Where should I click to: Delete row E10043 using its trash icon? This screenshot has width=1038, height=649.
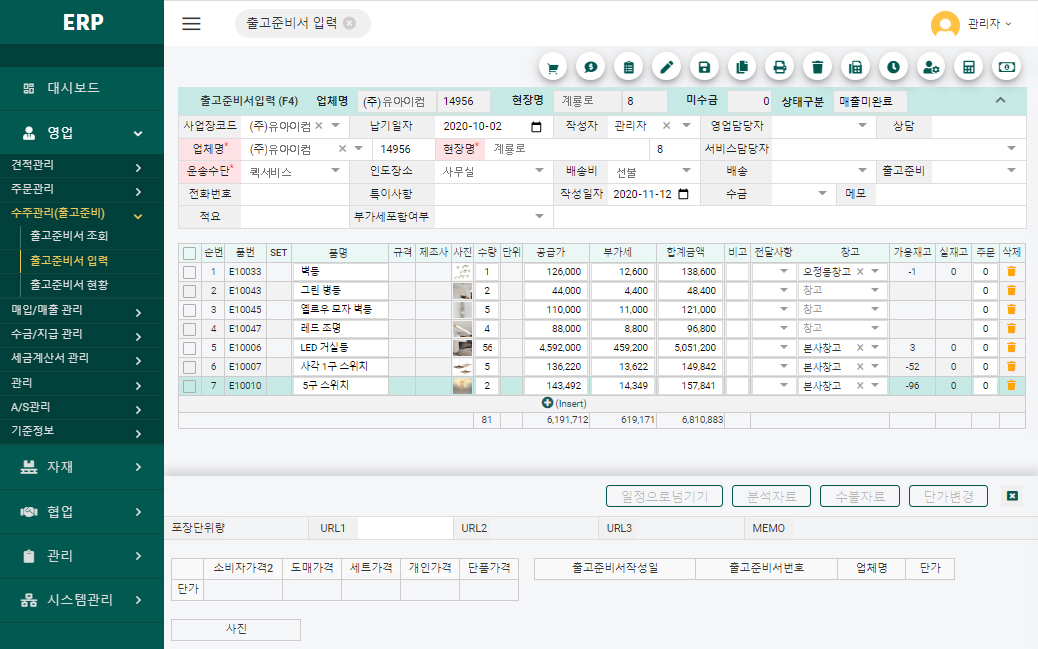pyautogui.click(x=1011, y=291)
